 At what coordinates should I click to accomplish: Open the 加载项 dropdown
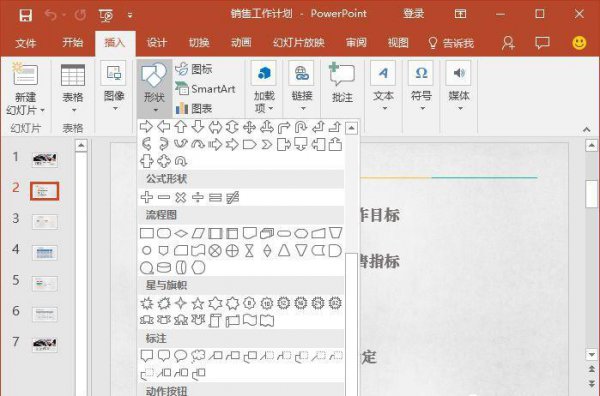[x=264, y=88]
